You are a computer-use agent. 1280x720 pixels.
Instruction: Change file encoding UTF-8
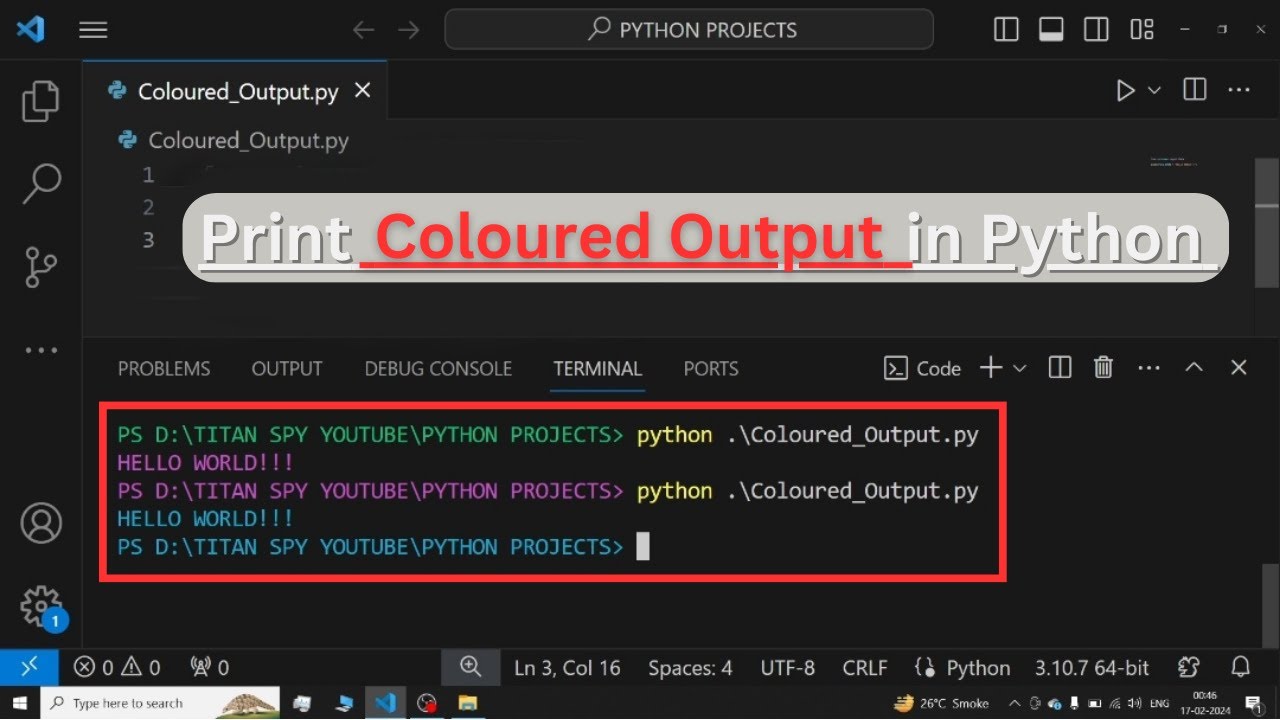pos(788,668)
